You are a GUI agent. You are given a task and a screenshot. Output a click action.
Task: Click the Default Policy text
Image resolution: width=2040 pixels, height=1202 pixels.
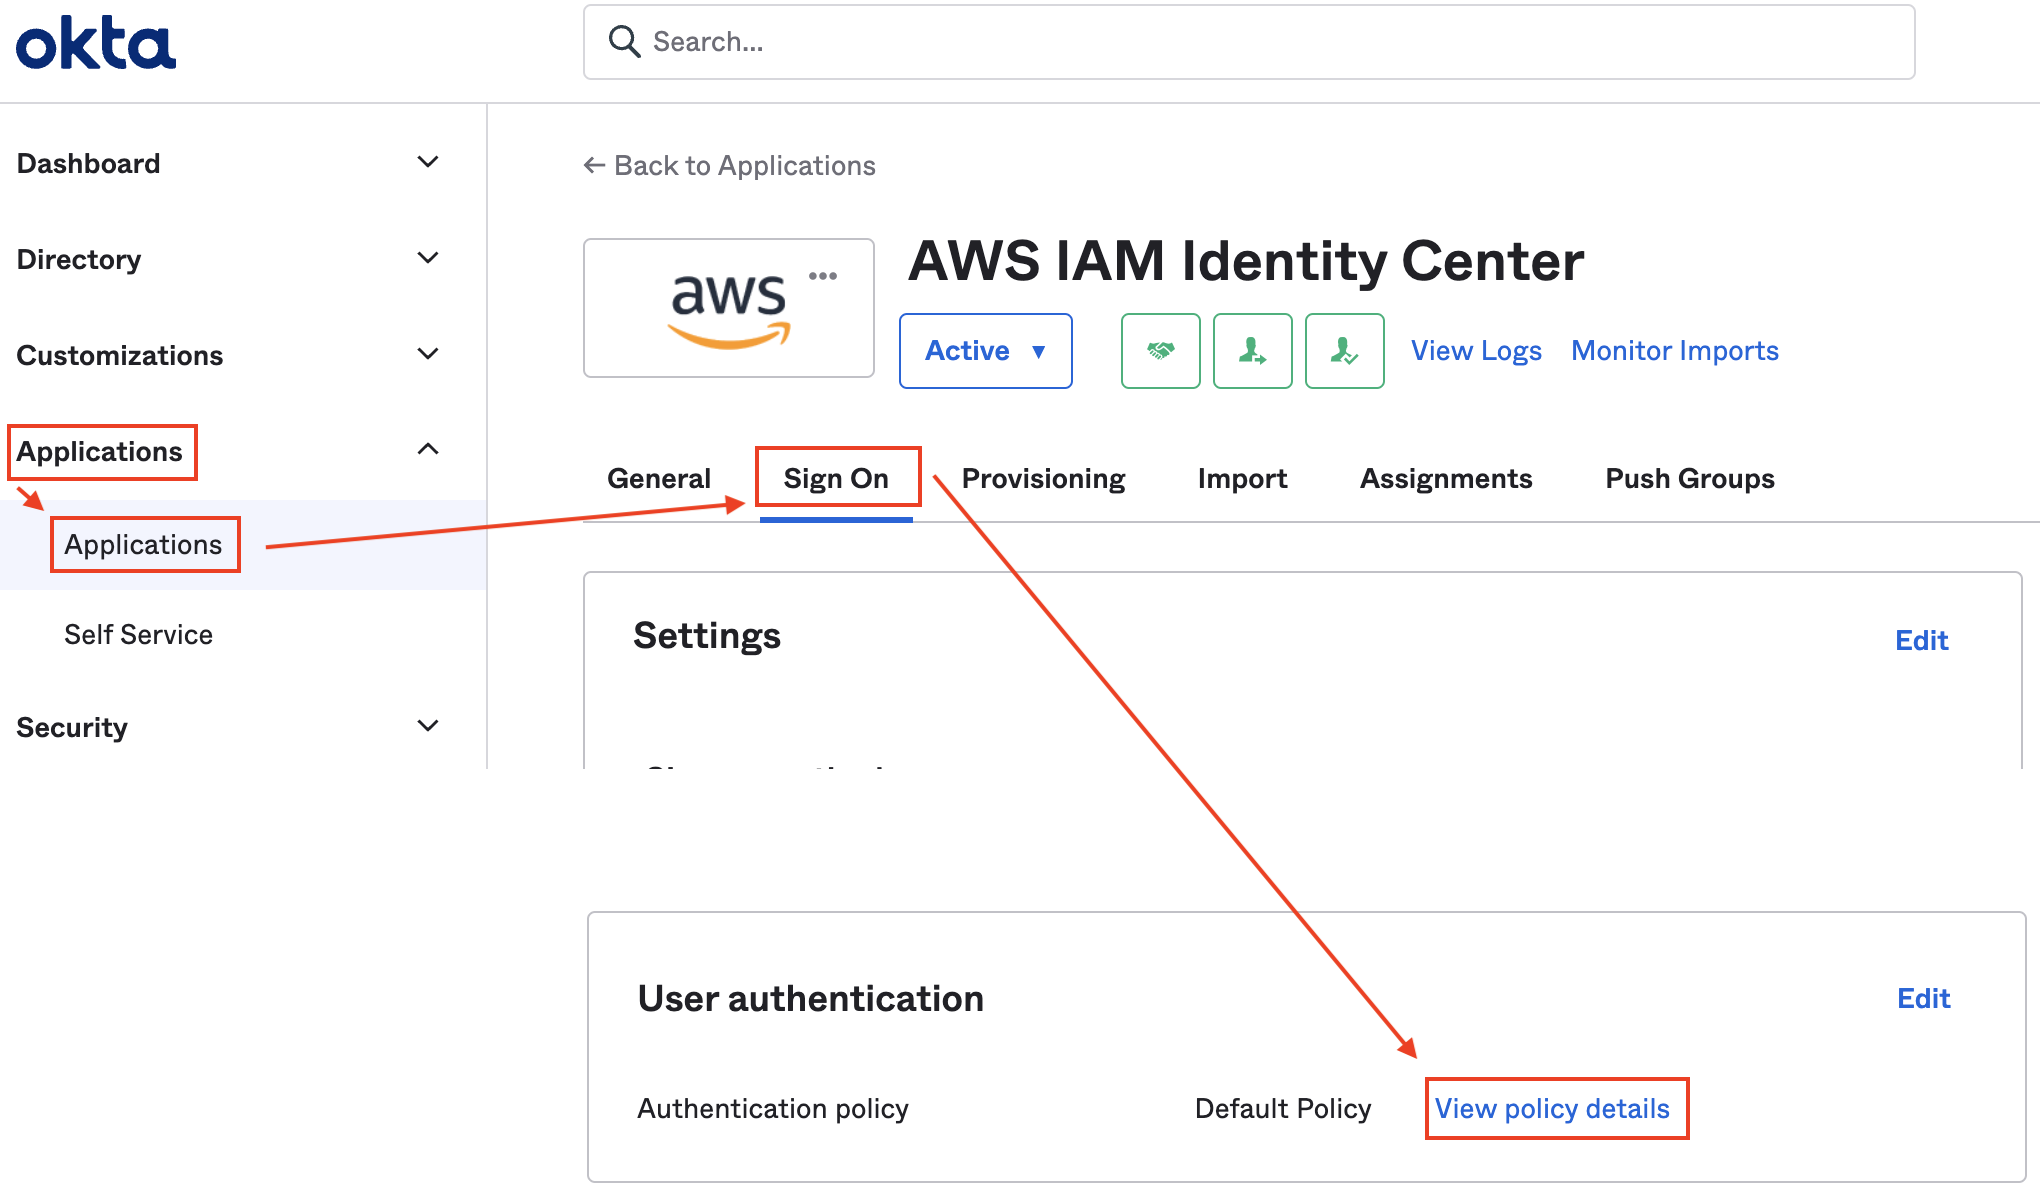tap(1283, 1108)
